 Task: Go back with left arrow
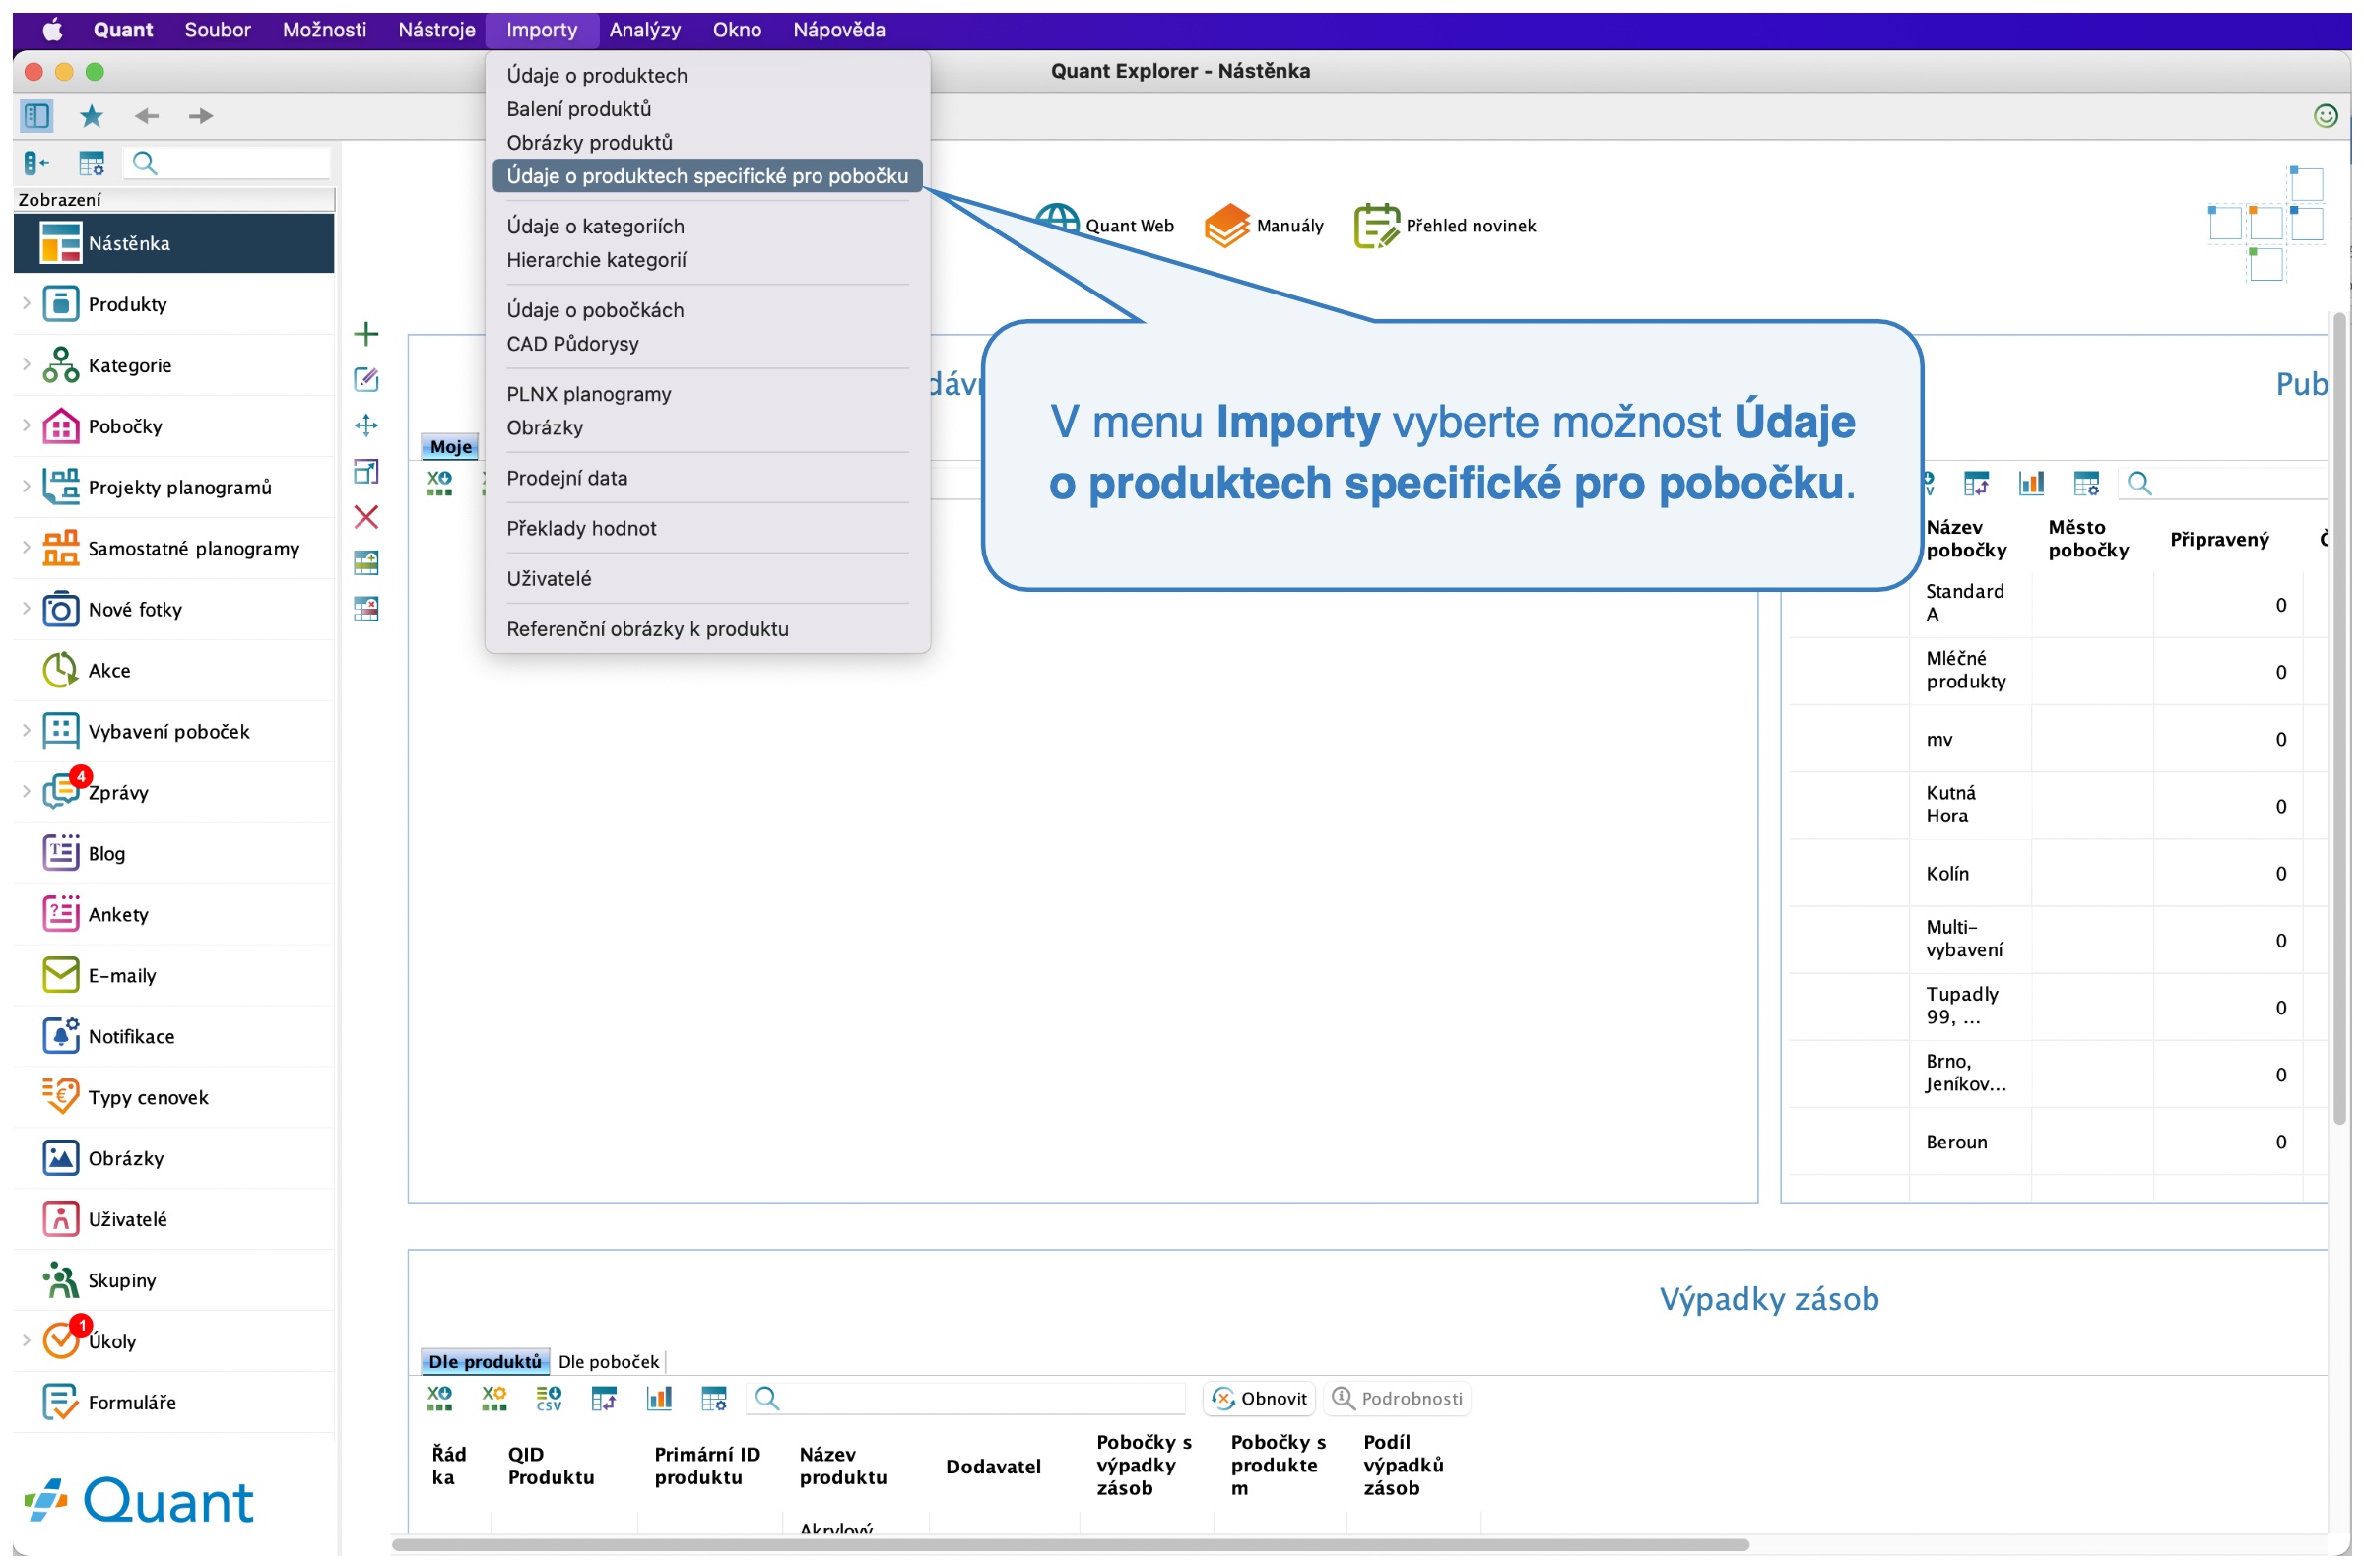147,116
